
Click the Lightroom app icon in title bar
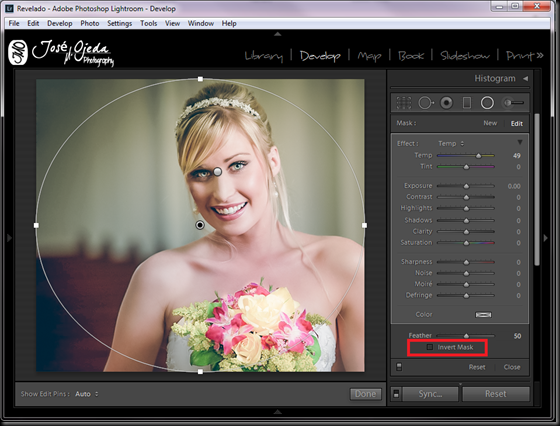[10, 9]
